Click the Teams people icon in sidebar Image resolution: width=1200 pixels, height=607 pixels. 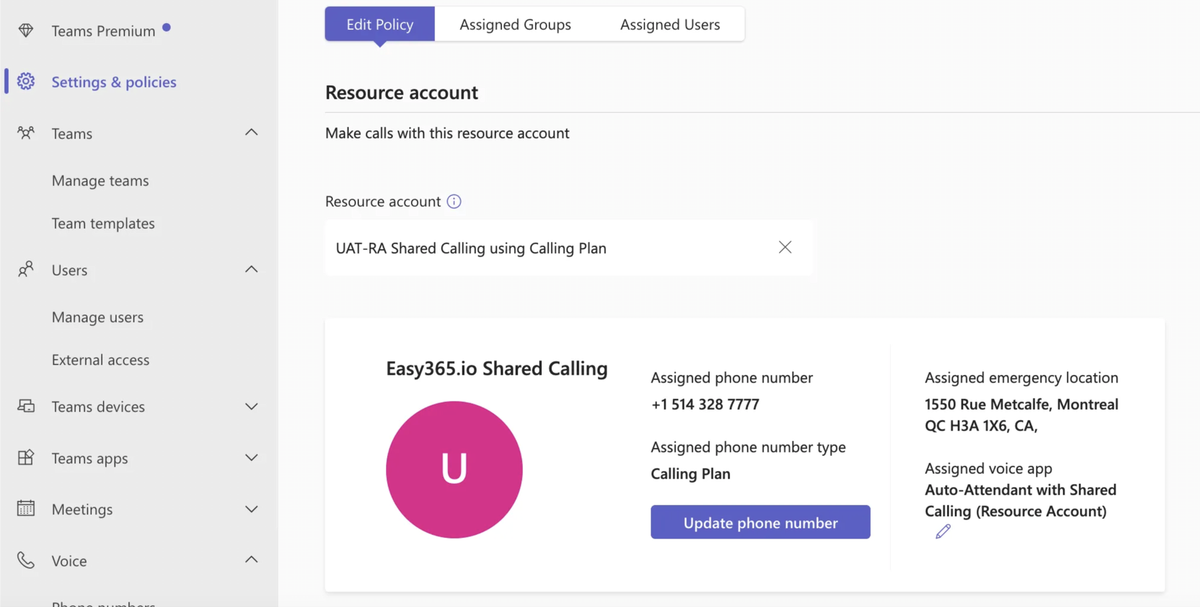pos(25,133)
